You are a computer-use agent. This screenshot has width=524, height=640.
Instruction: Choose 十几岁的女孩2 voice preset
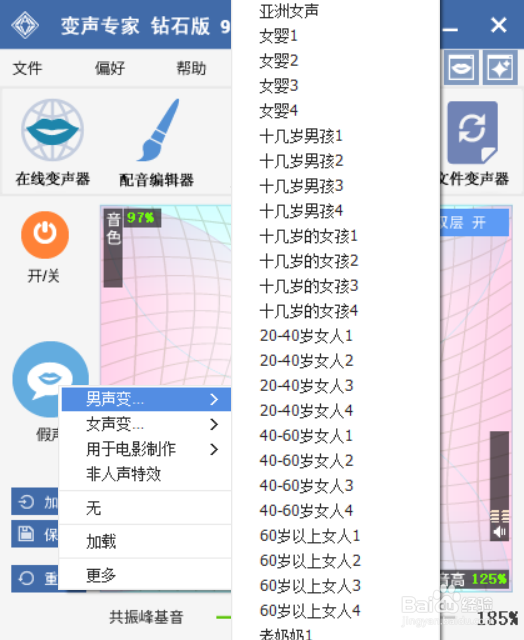point(309,261)
